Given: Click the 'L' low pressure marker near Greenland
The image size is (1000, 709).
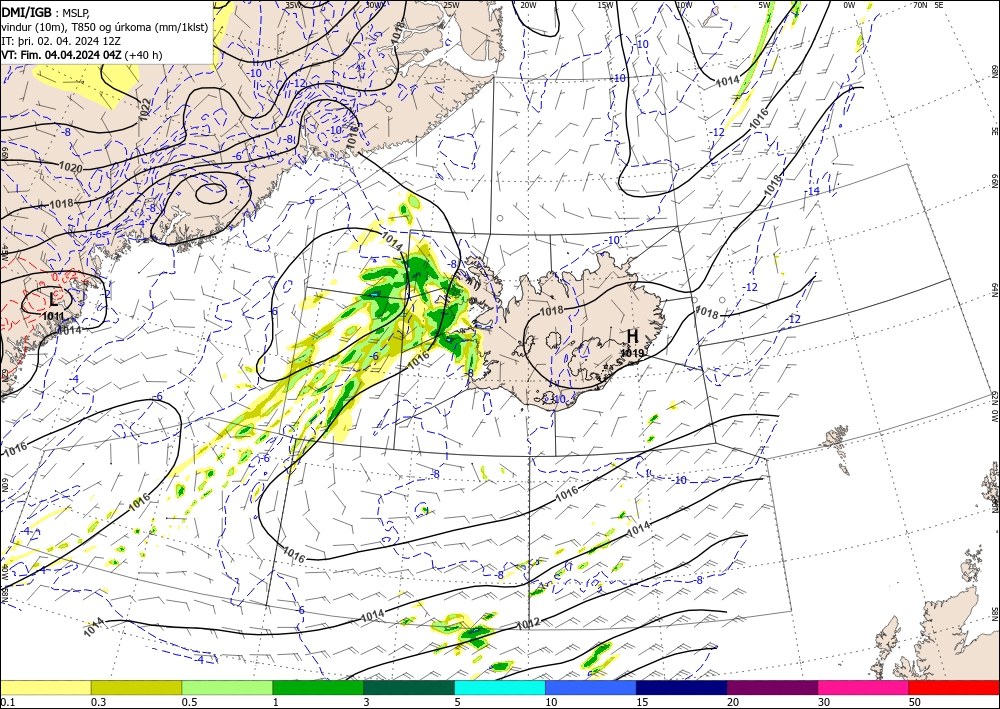Looking at the screenshot, I should (x=54, y=298).
